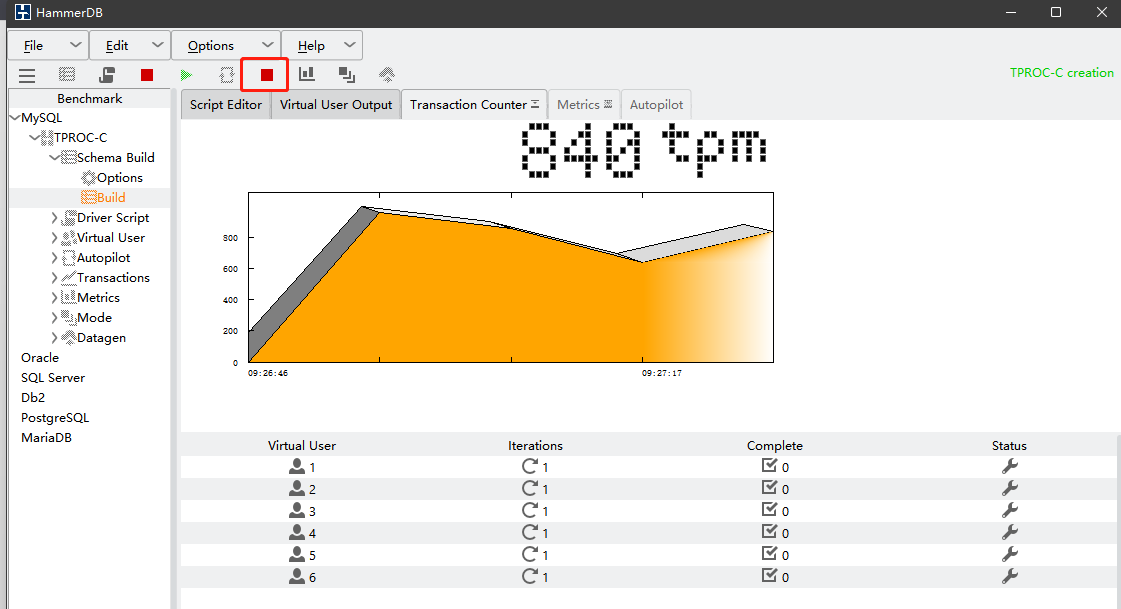Image resolution: width=1121 pixels, height=609 pixels.
Task: Click the File menu dropdown arrow
Action: coord(75,45)
